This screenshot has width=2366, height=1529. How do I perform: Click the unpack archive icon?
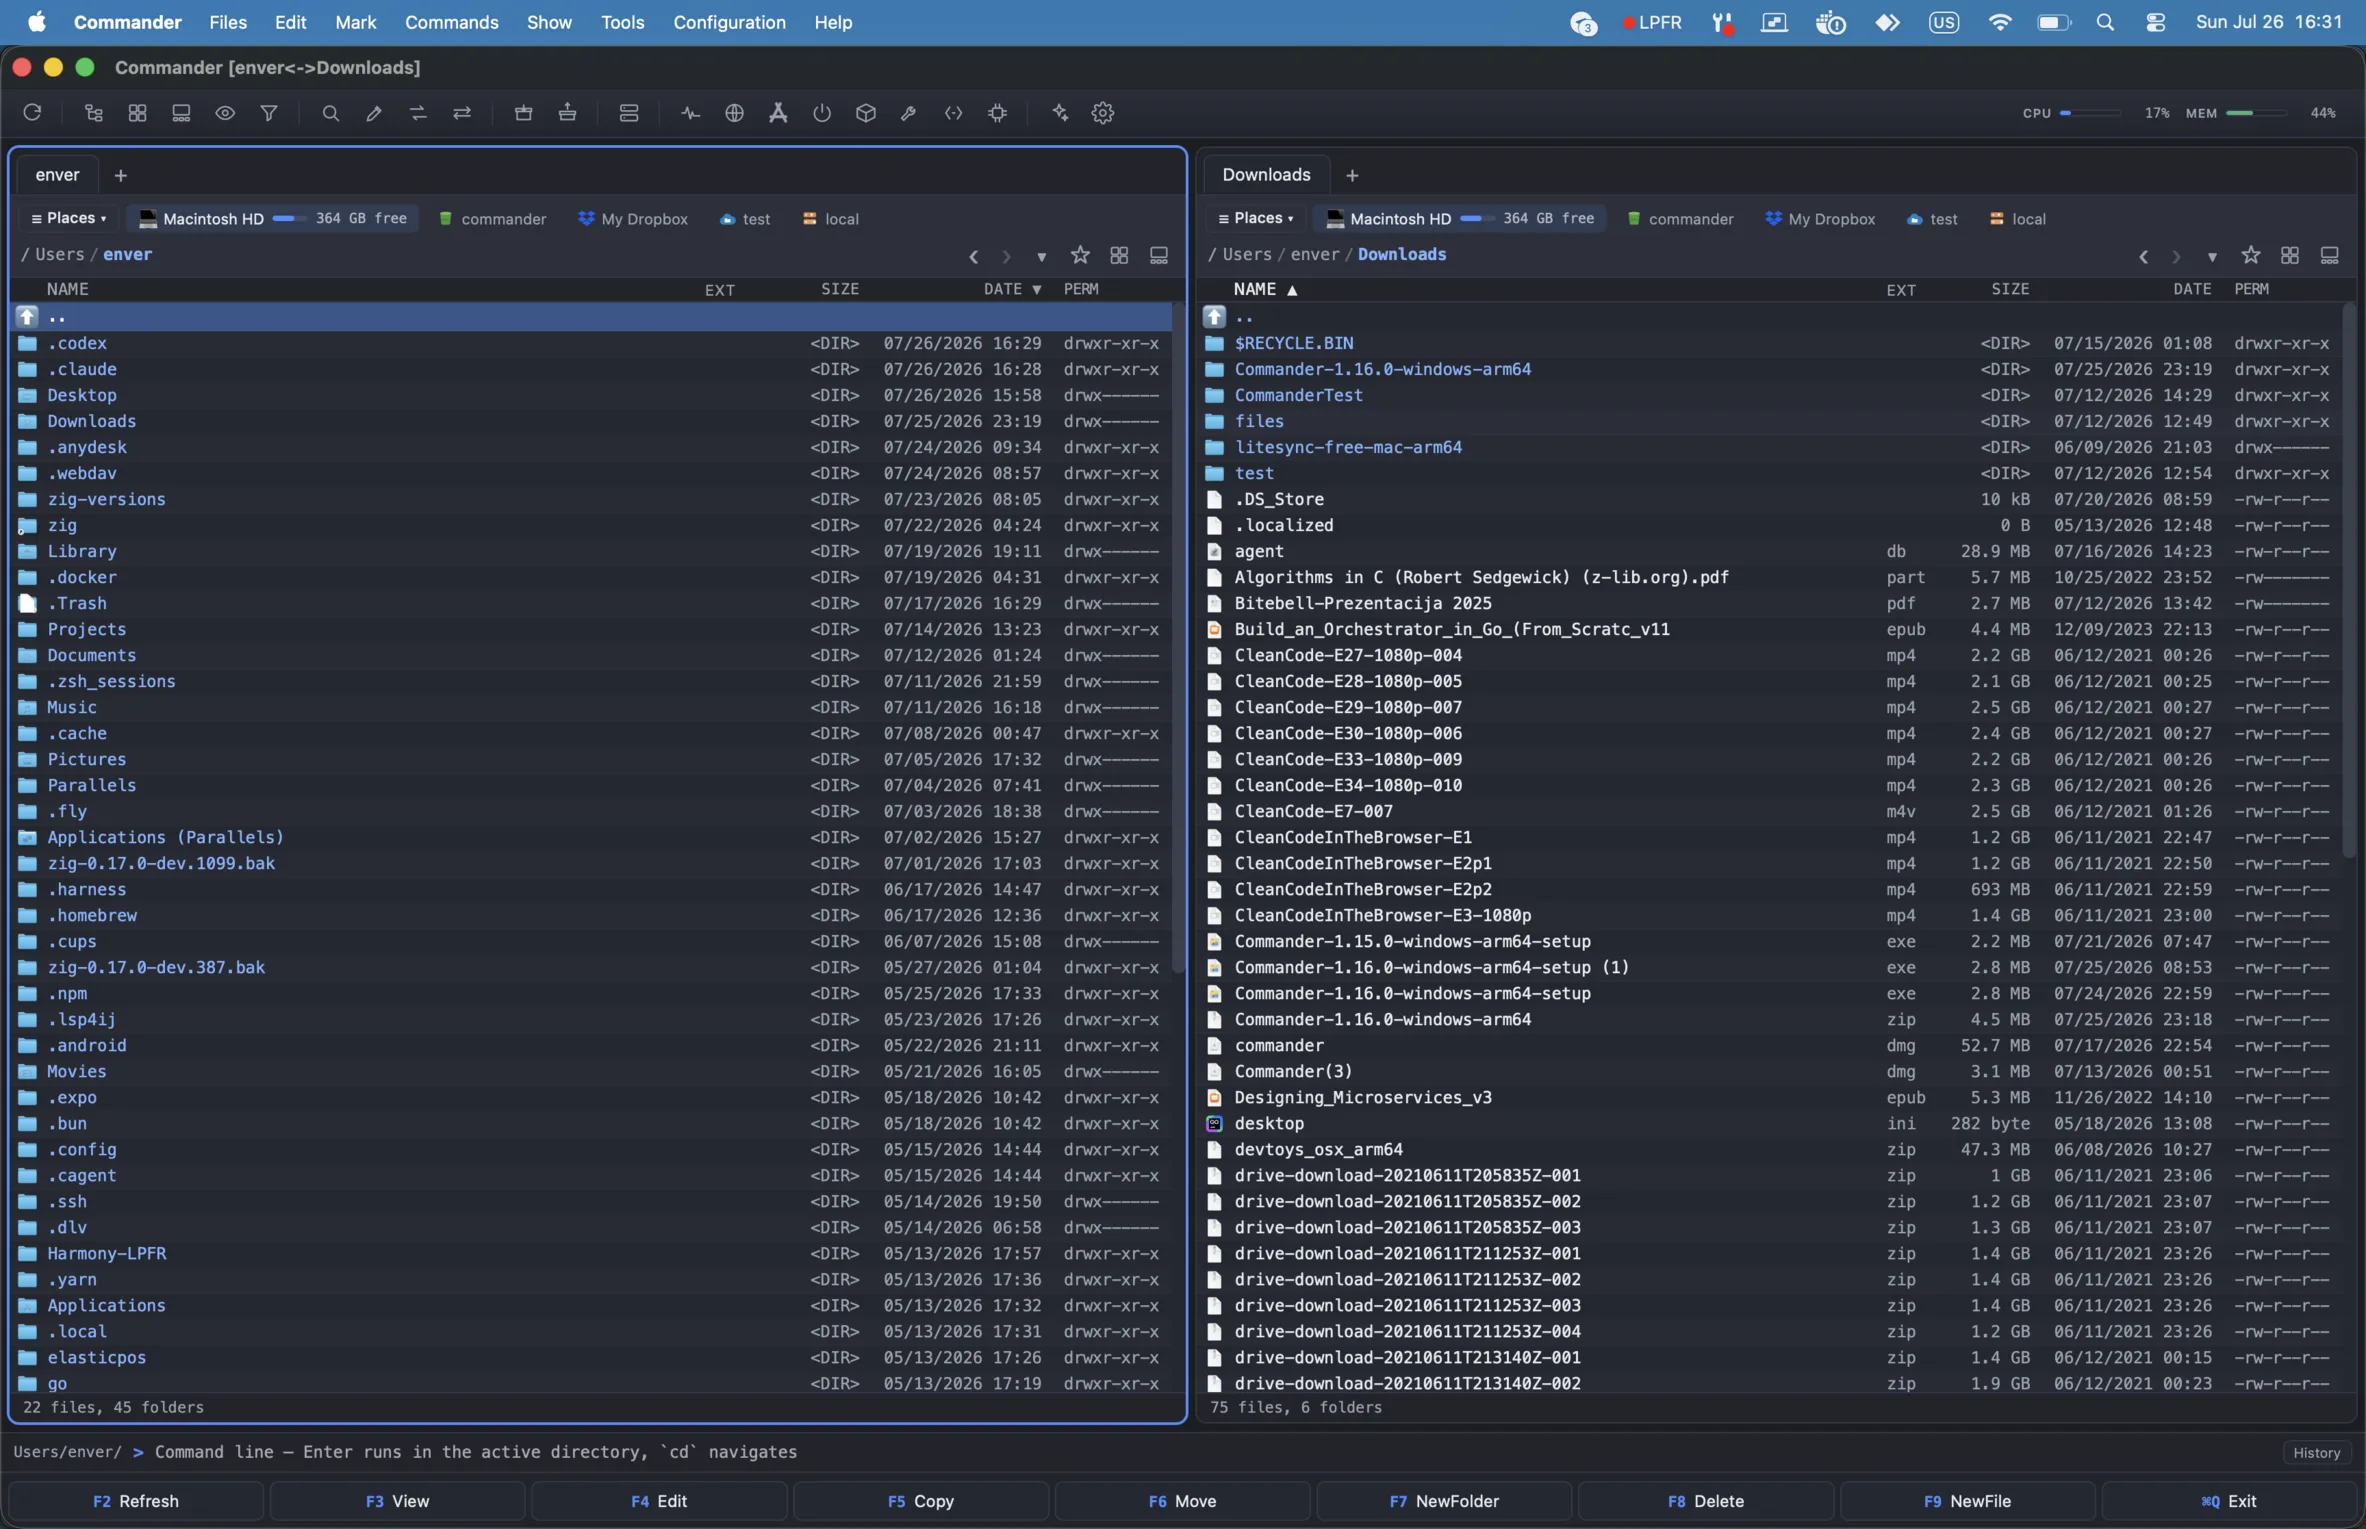pyautogui.click(x=568, y=113)
